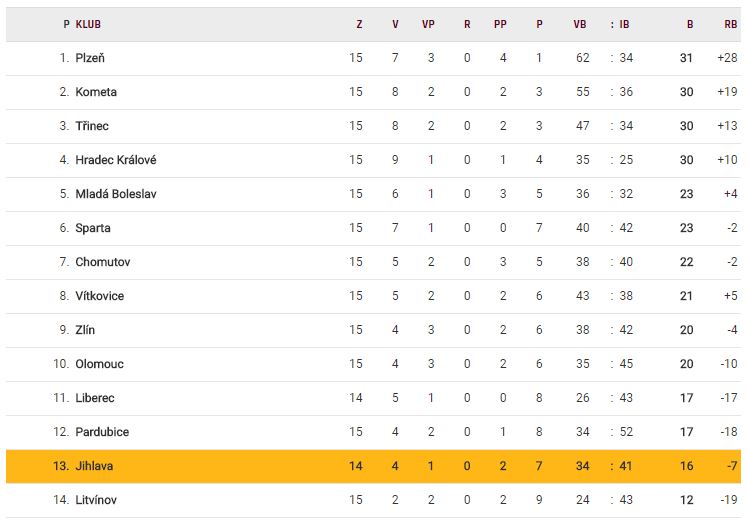Open Hradec Králové club page
The height and width of the screenshot is (523, 748).
point(116,160)
